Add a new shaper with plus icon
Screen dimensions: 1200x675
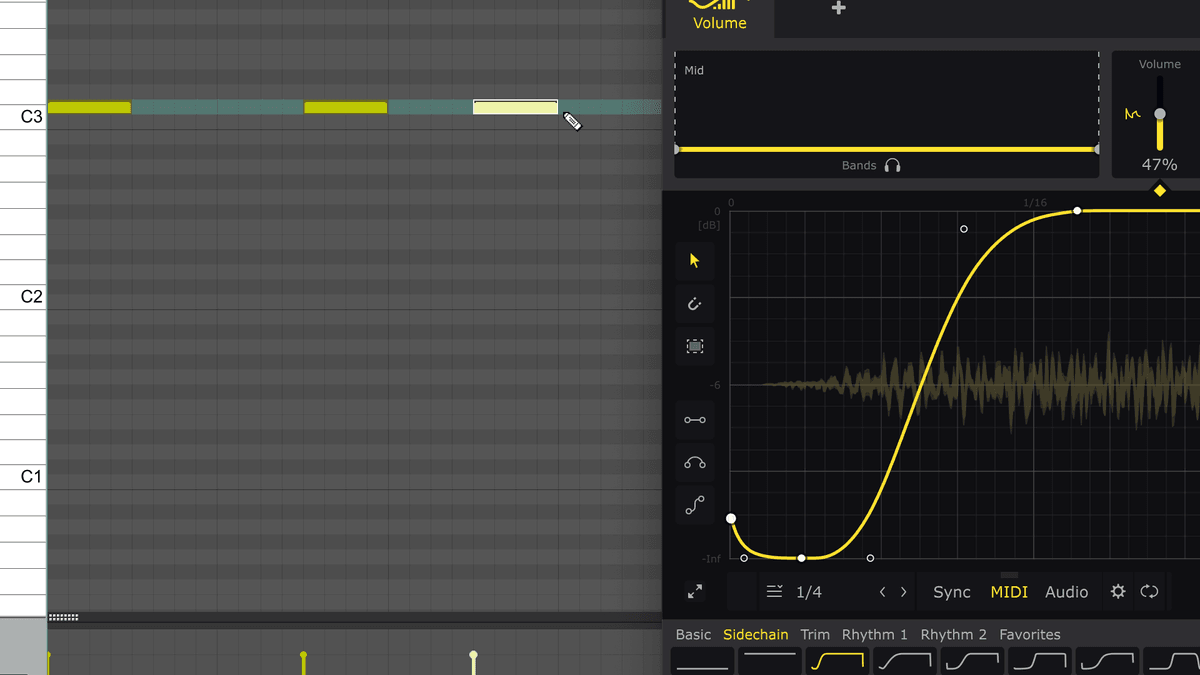pyautogui.click(x=838, y=8)
